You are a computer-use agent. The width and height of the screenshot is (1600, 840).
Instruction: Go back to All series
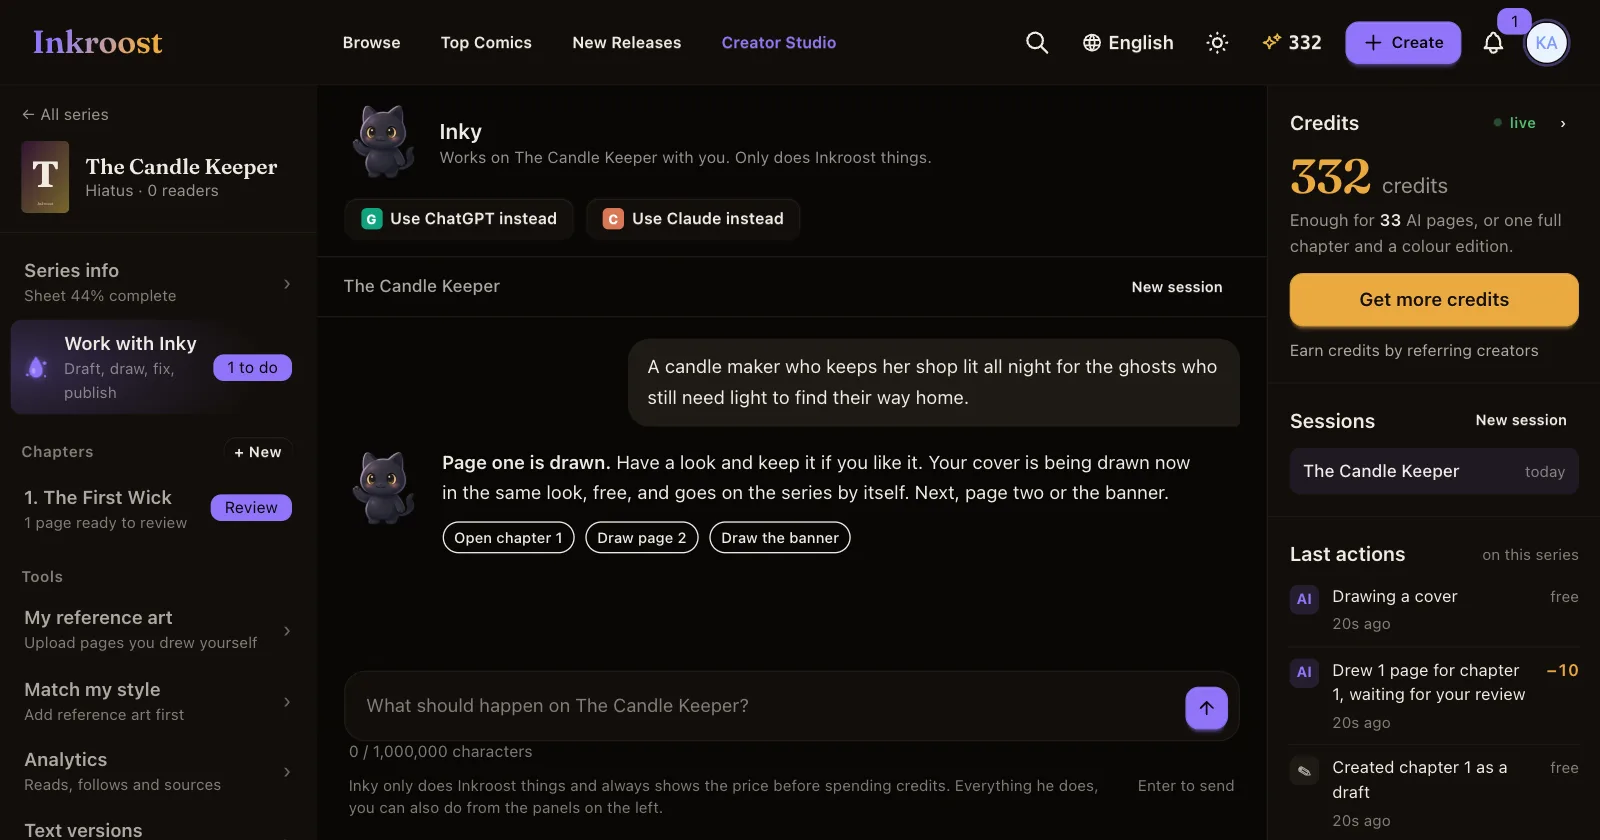[65, 114]
